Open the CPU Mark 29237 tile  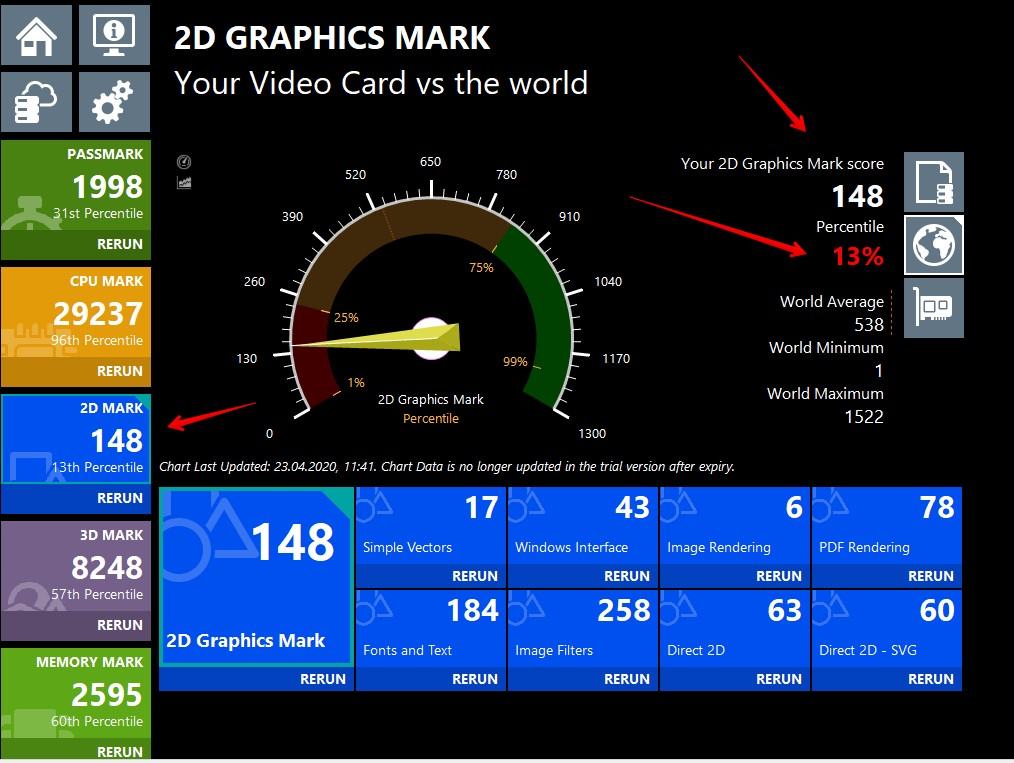[76, 312]
